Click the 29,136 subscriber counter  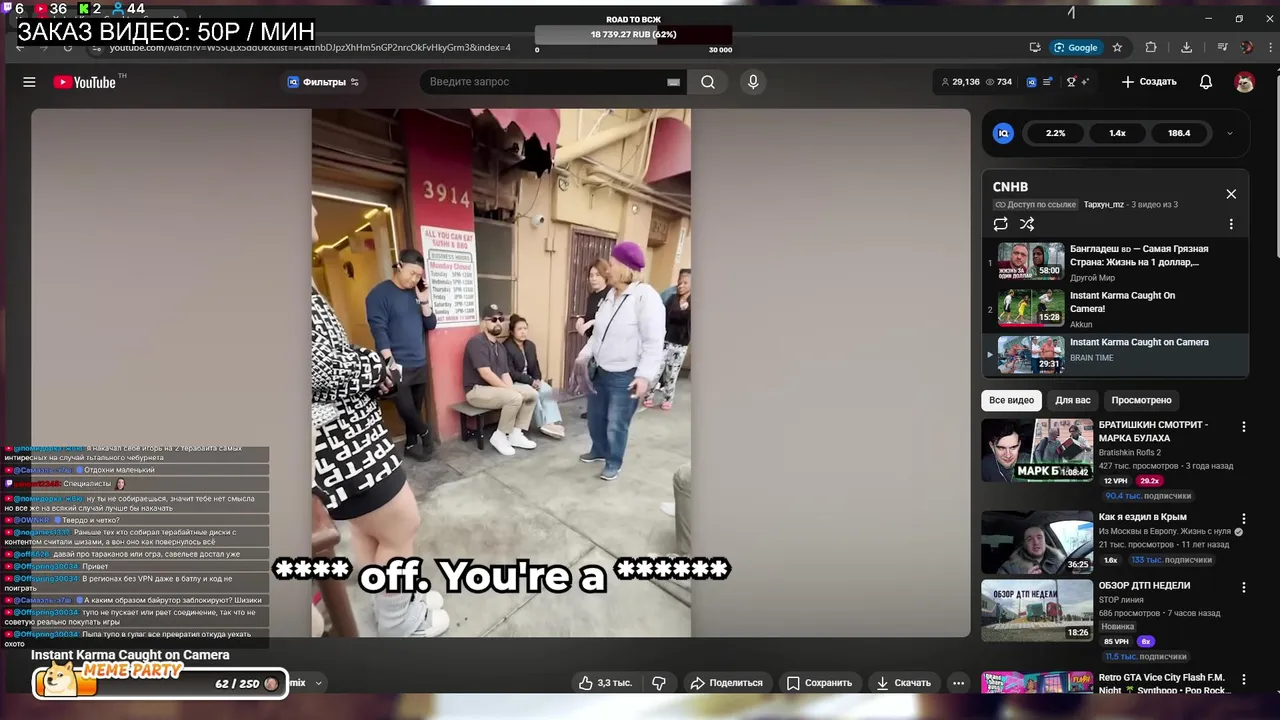961,82
